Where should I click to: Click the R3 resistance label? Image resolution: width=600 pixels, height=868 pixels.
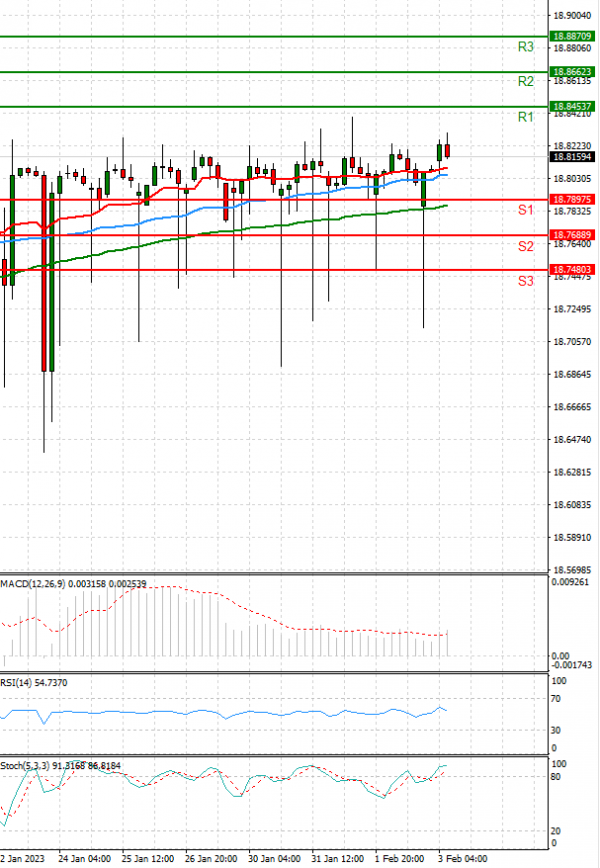click(x=525, y=47)
